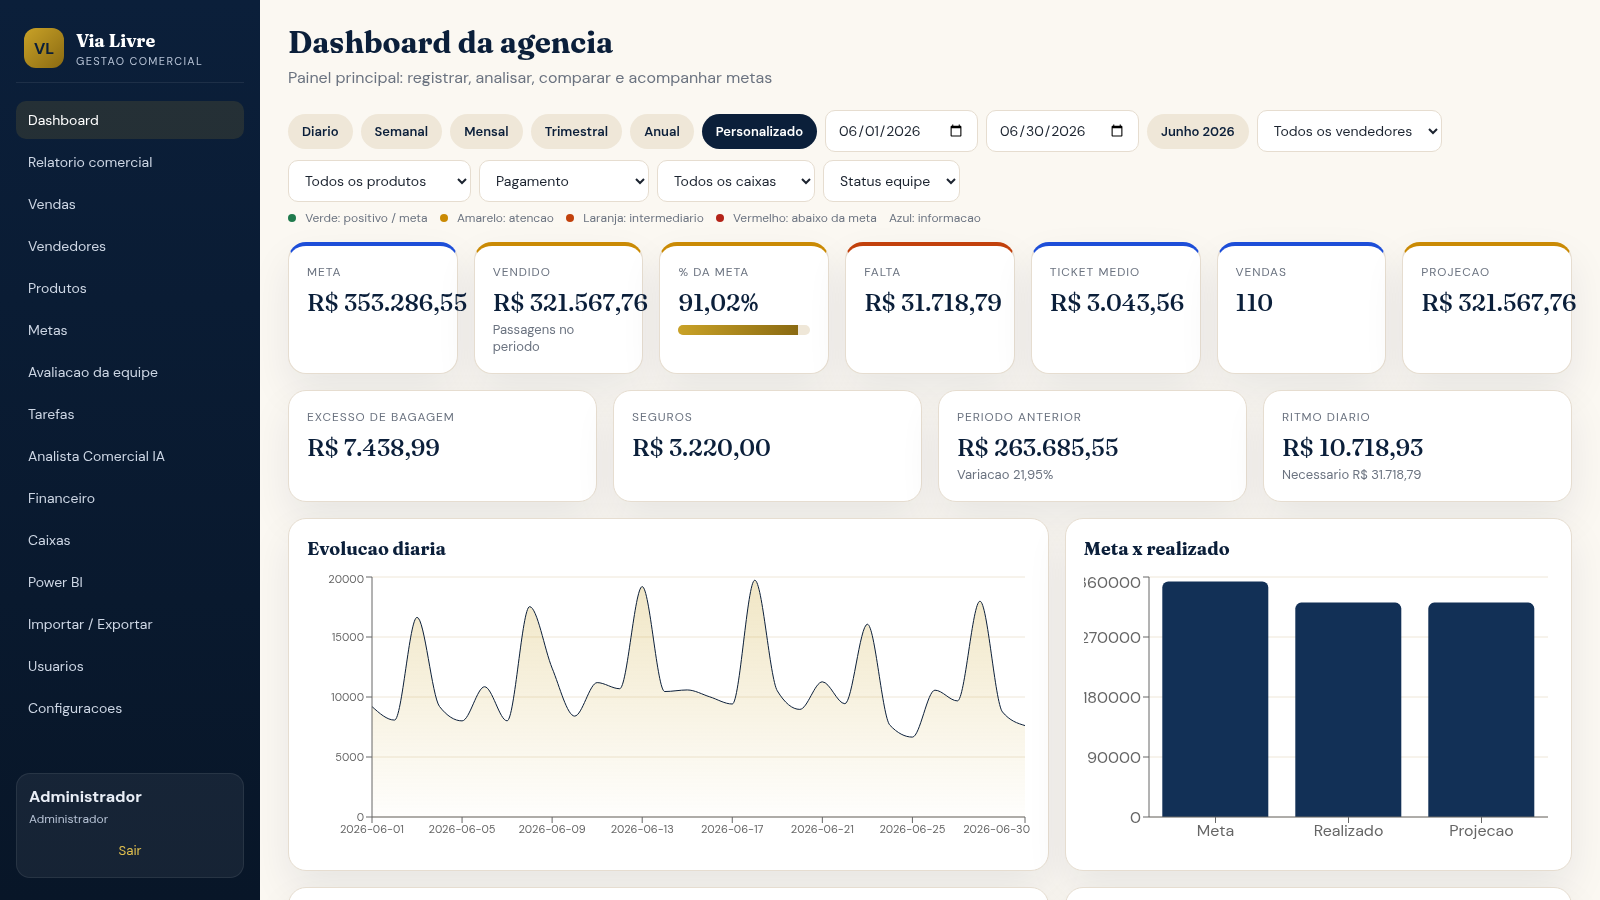This screenshot has width=1600, height=900.
Task: Click the Junho 2026 button
Action: pyautogui.click(x=1197, y=131)
